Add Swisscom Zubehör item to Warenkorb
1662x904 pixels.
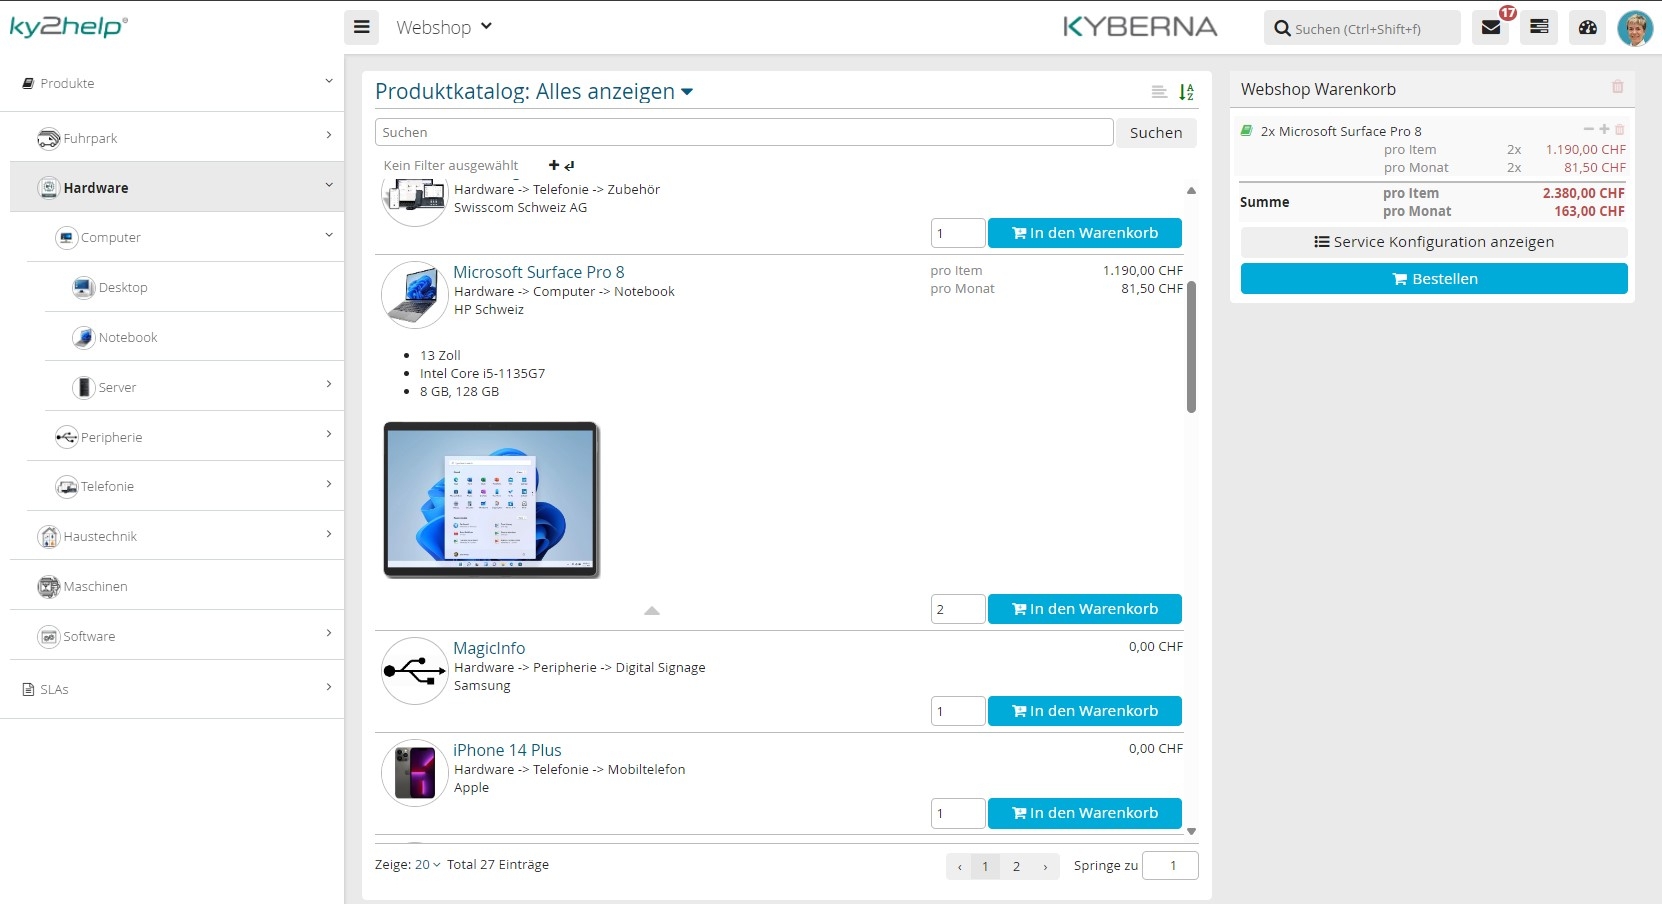click(x=1085, y=233)
